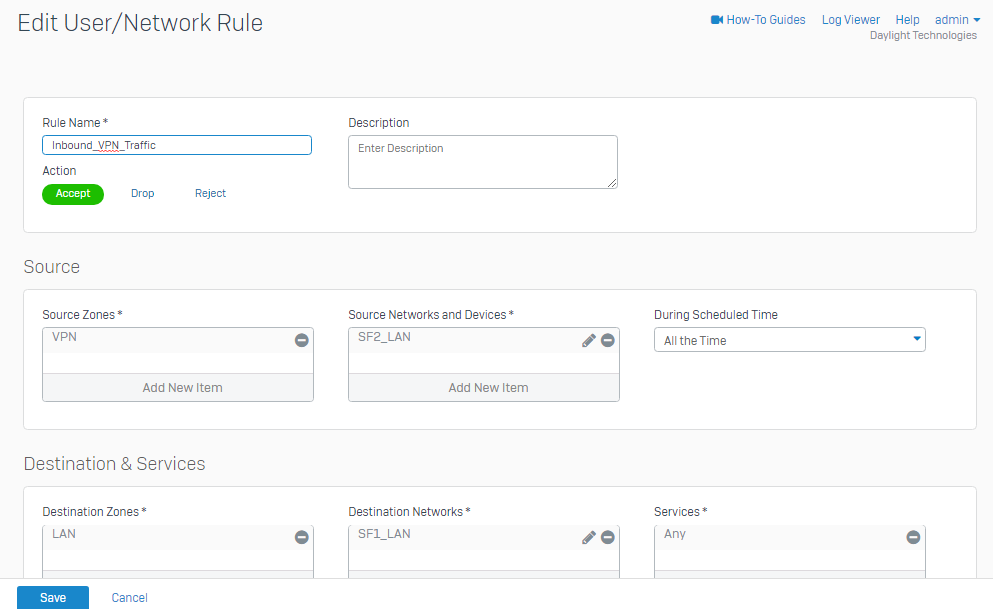This screenshot has width=993, height=609.
Task: Edit SF2_LAN source network entry
Action: coord(588,341)
